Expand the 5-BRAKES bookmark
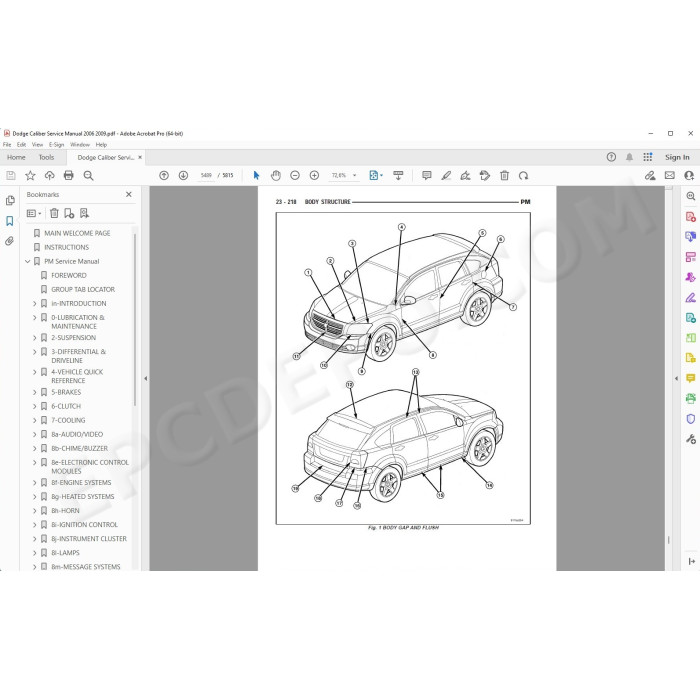Image resolution: width=700 pixels, height=700 pixels. [x=35, y=392]
